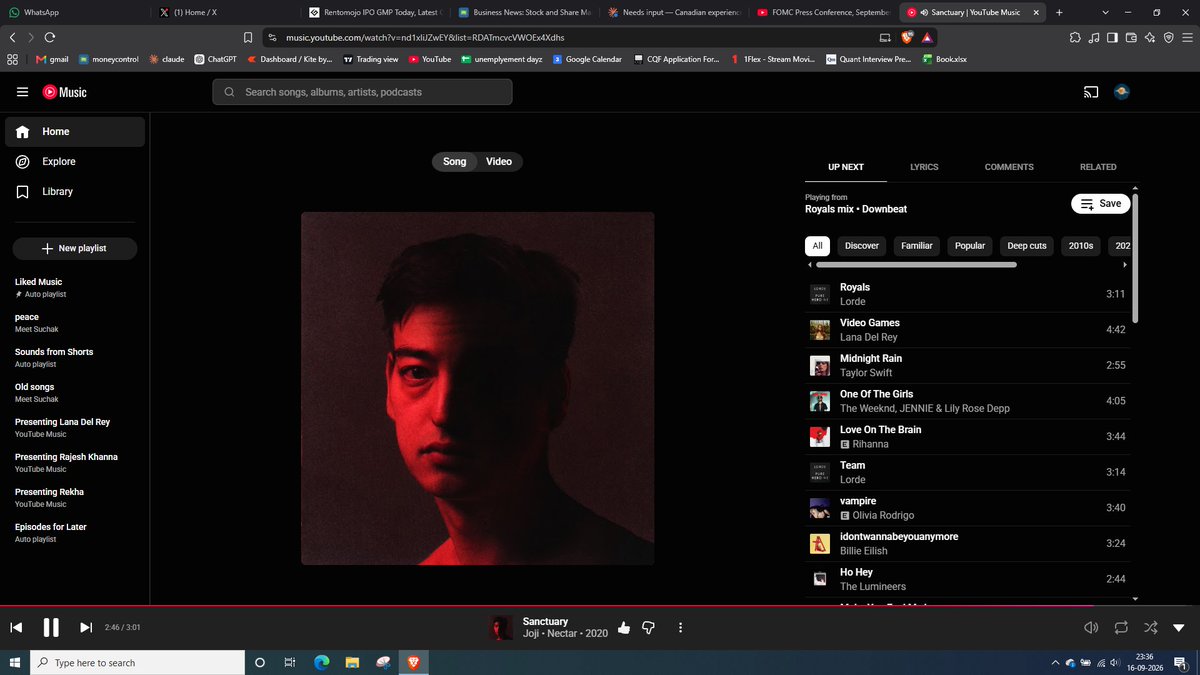1200x675 pixels.
Task: Click Love On The Brain thumbnail
Action: (x=820, y=437)
